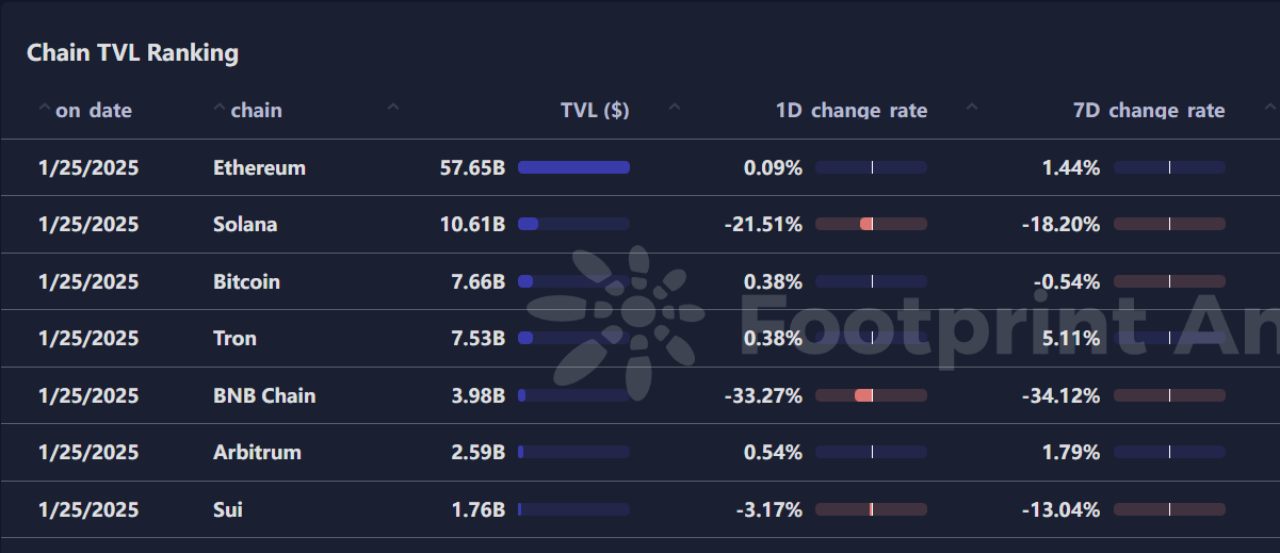Screen dimensions: 1280x553
Task: Click the "on date" column header text
Action: (94, 110)
